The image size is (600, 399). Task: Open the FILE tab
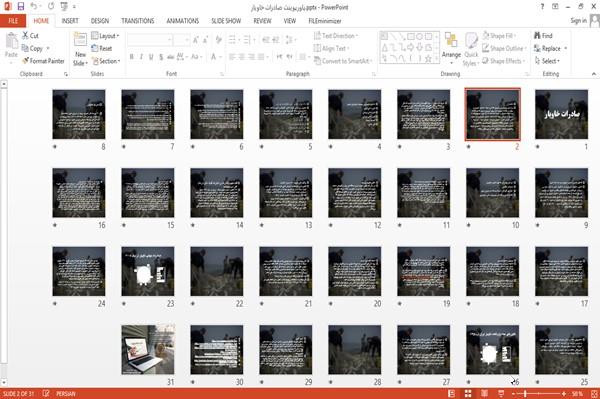(13, 21)
